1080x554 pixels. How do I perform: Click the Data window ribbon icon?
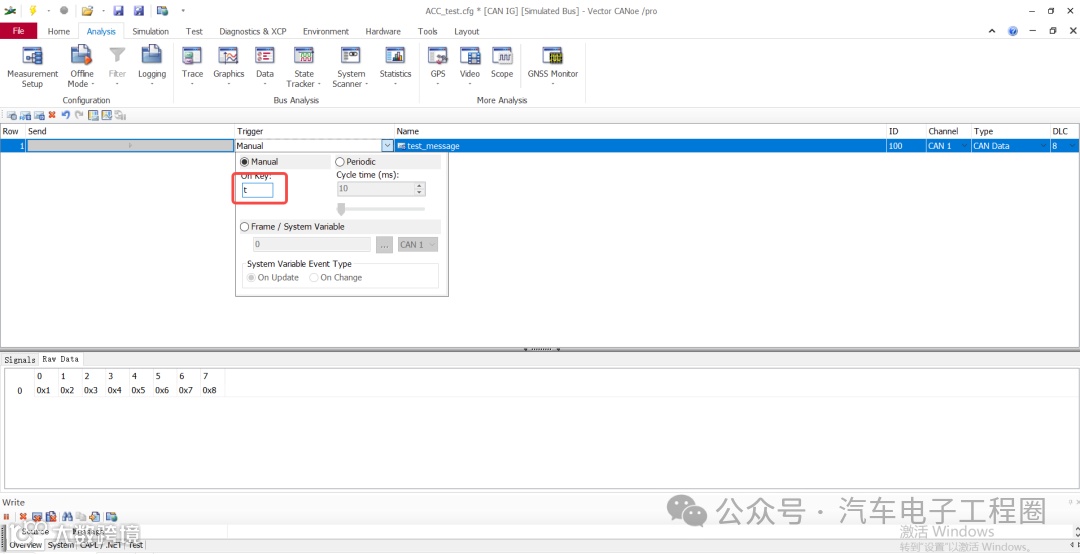pos(264,56)
